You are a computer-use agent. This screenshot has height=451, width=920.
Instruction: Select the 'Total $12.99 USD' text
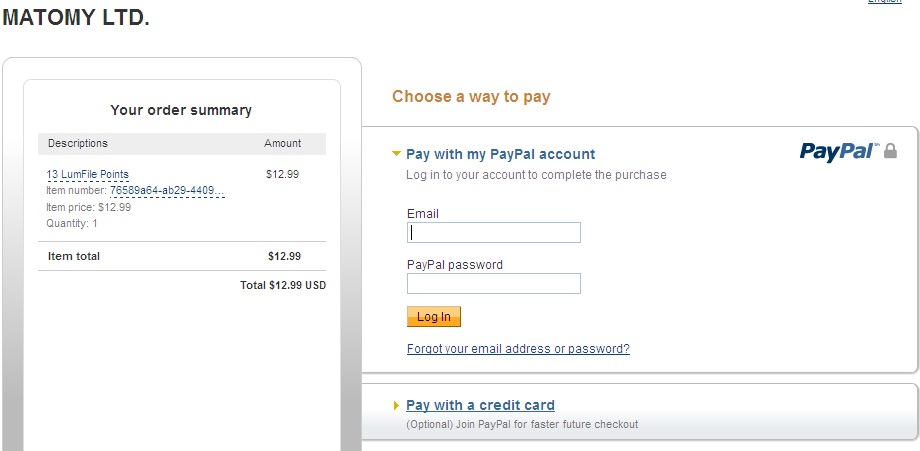[283, 285]
